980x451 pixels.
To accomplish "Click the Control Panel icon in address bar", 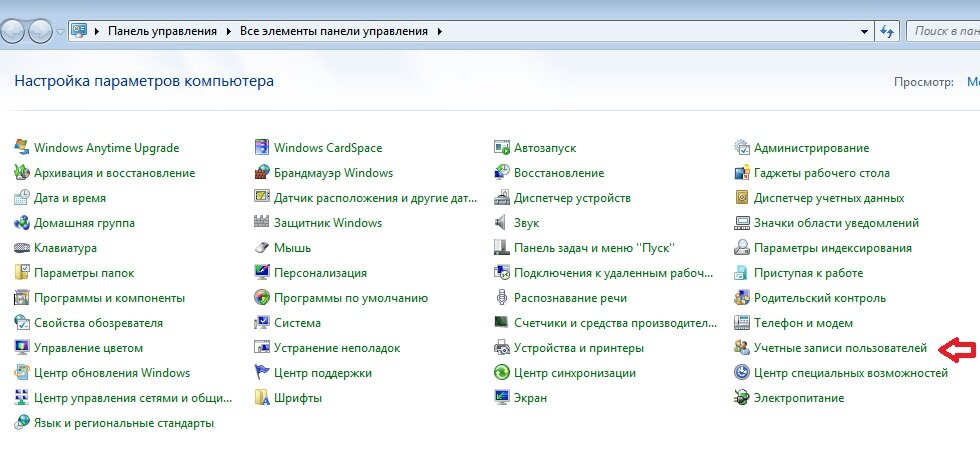I will pos(79,31).
